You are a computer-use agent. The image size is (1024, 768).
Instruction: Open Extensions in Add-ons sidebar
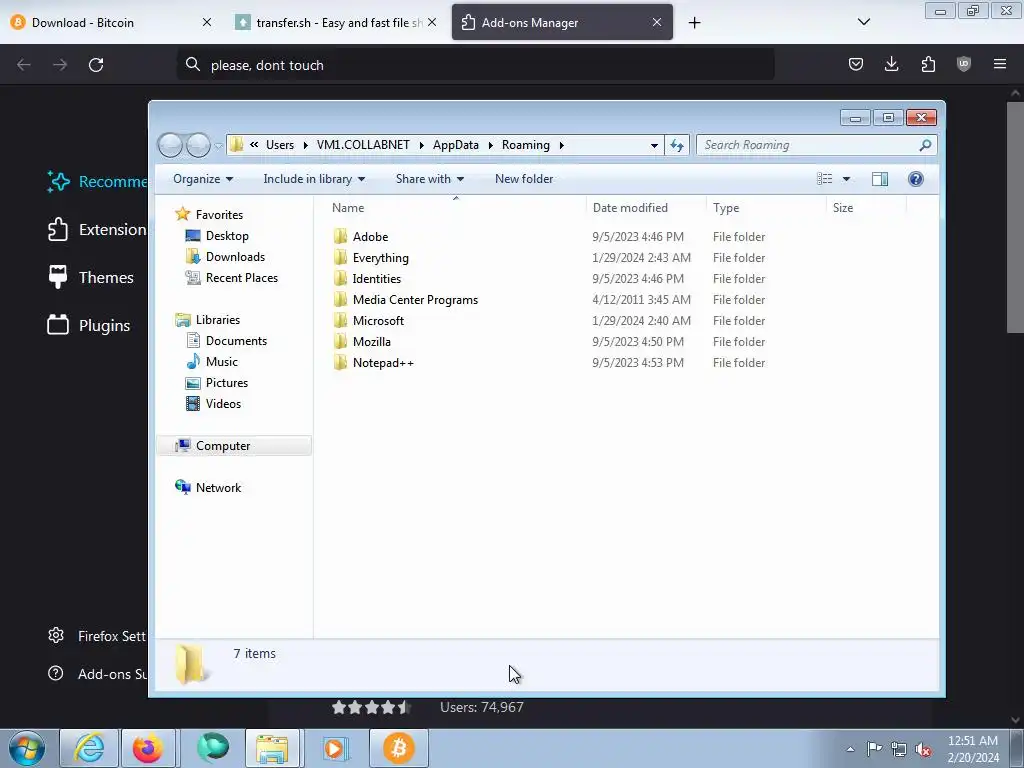point(97,229)
